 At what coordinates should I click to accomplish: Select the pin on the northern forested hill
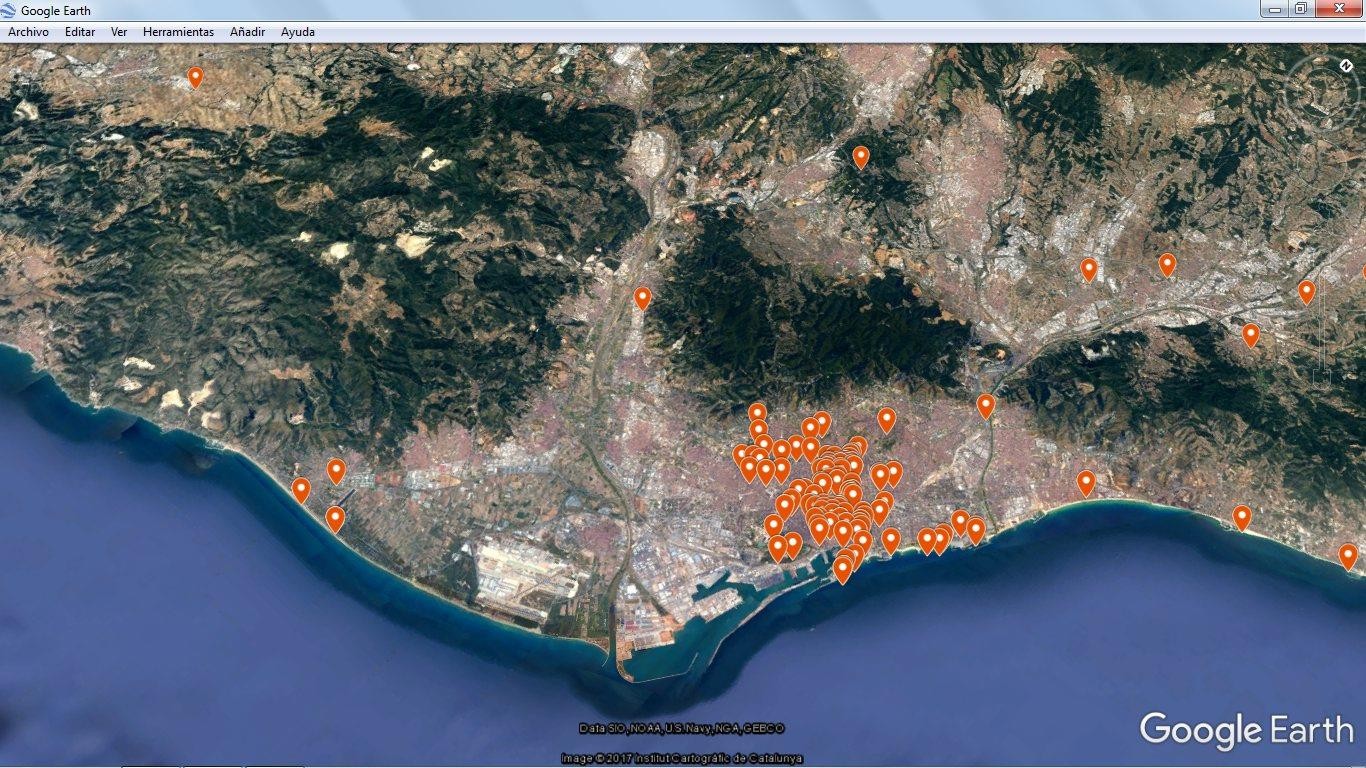(861, 157)
